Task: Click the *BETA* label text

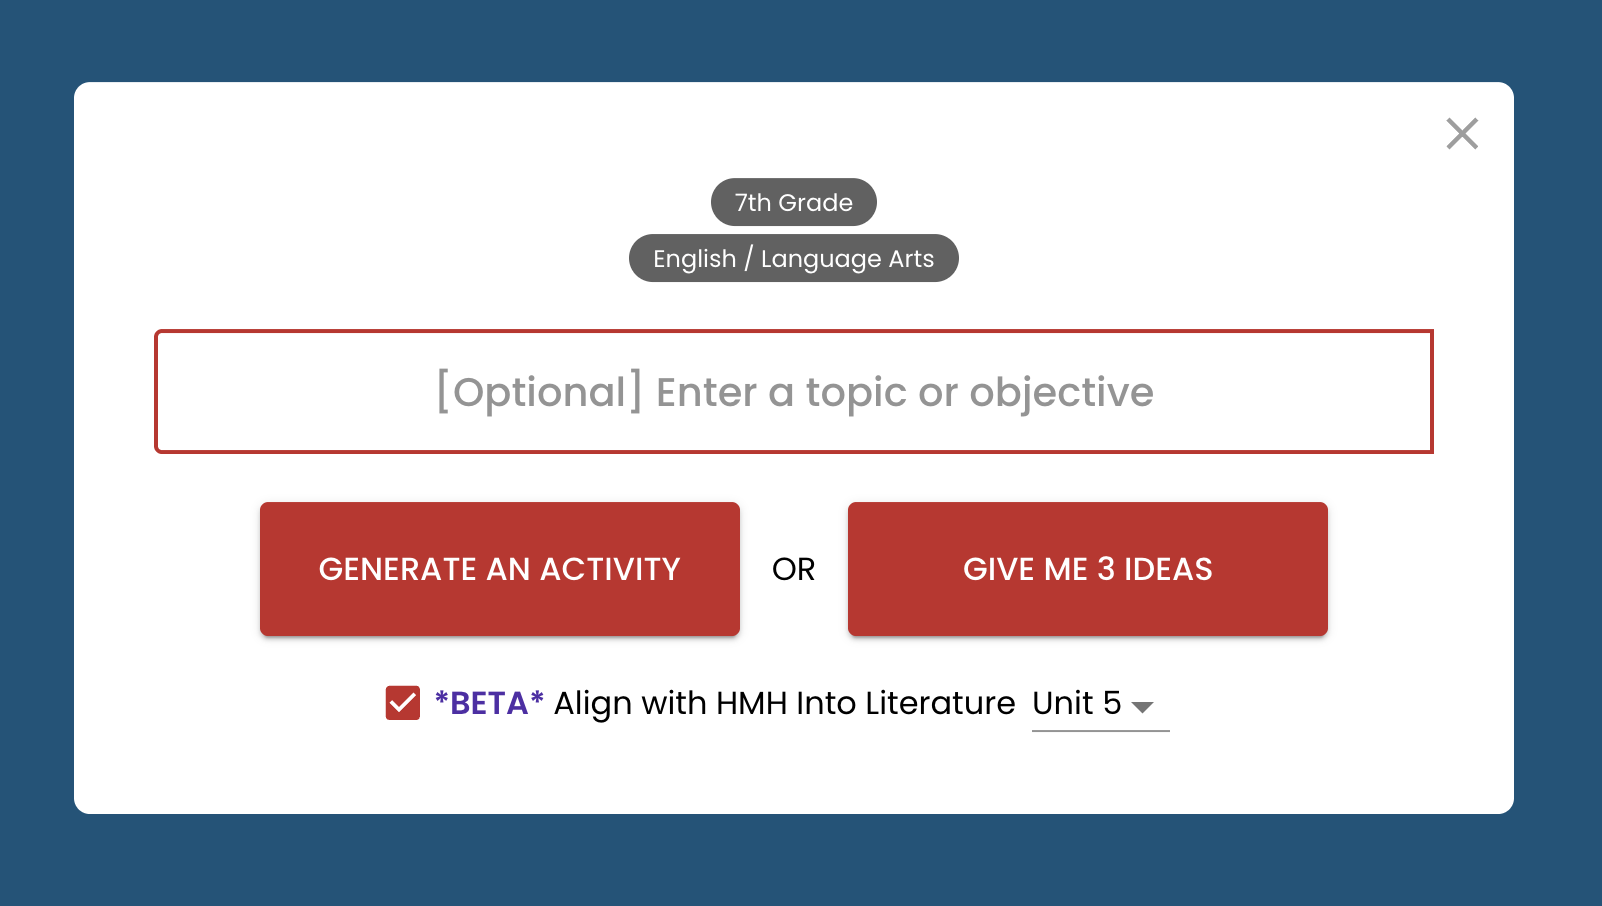Action: (489, 703)
